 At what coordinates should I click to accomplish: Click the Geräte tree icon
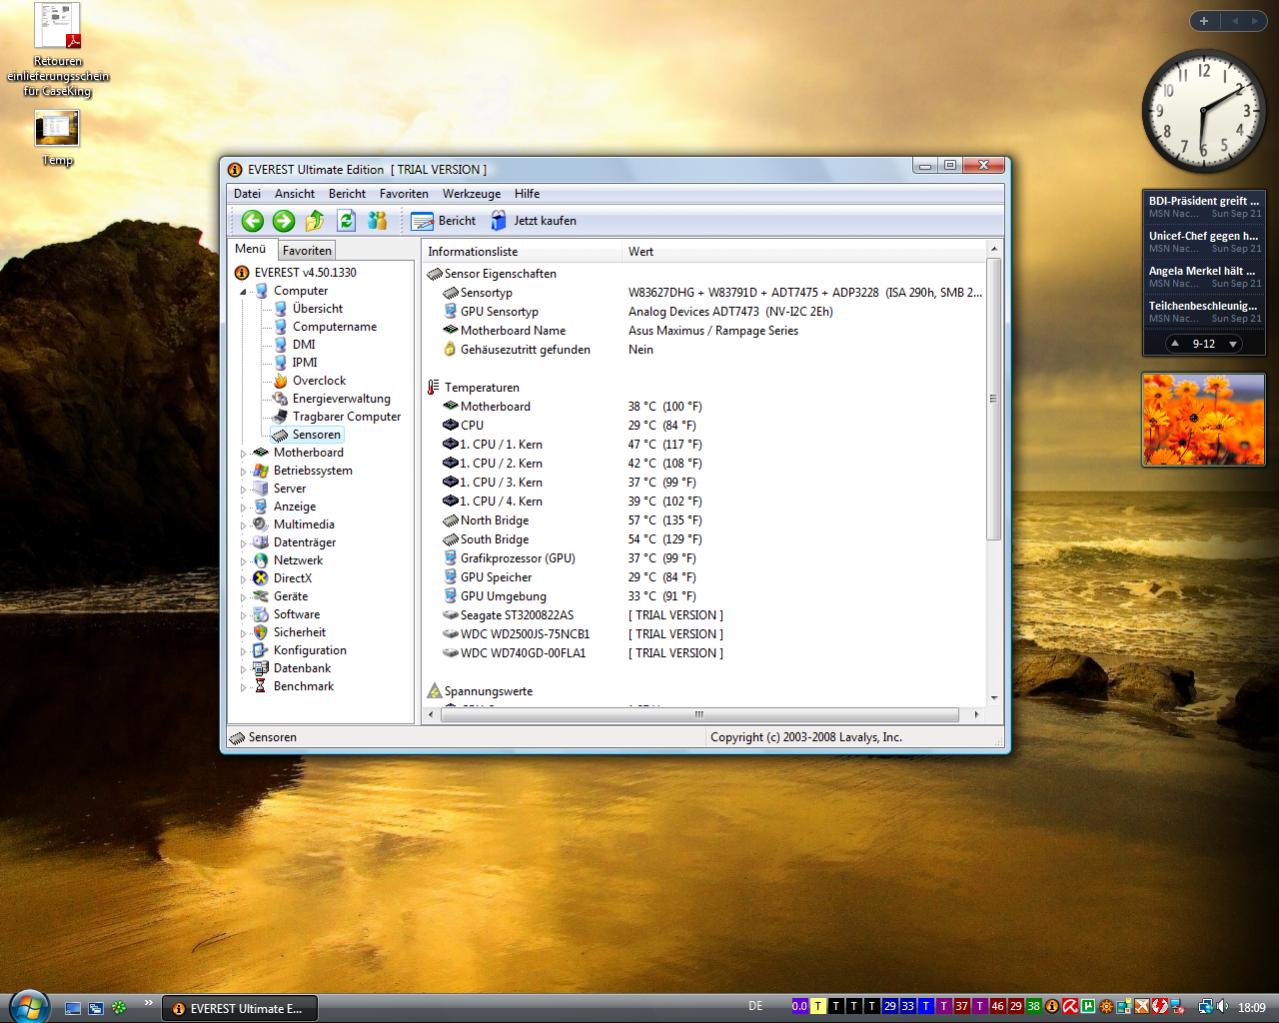(x=260, y=597)
